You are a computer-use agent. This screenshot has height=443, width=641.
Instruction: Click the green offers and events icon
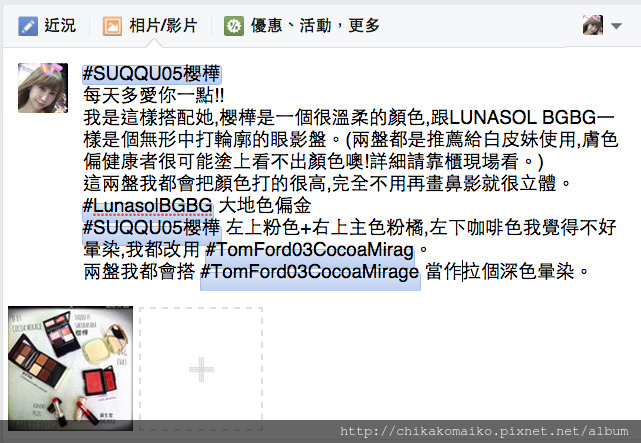click(x=234, y=26)
